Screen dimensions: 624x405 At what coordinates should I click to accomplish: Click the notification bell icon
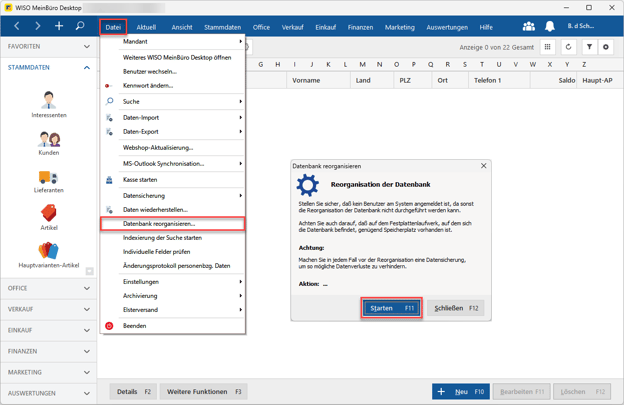tap(549, 27)
